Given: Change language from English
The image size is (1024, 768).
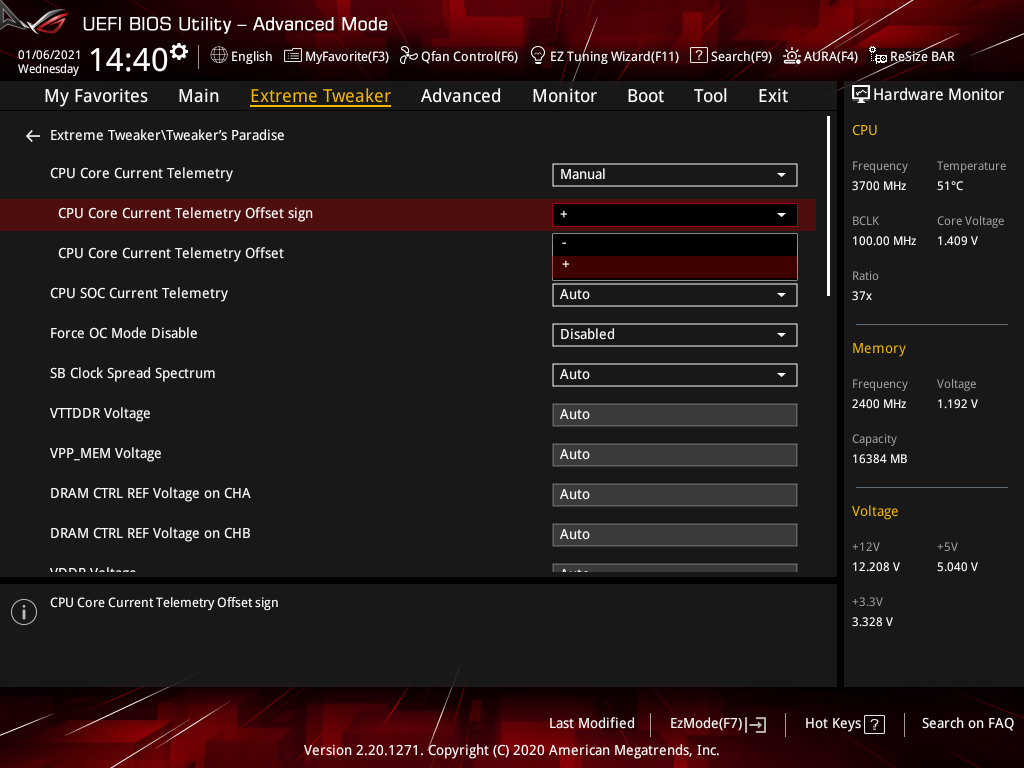Looking at the screenshot, I should [251, 56].
